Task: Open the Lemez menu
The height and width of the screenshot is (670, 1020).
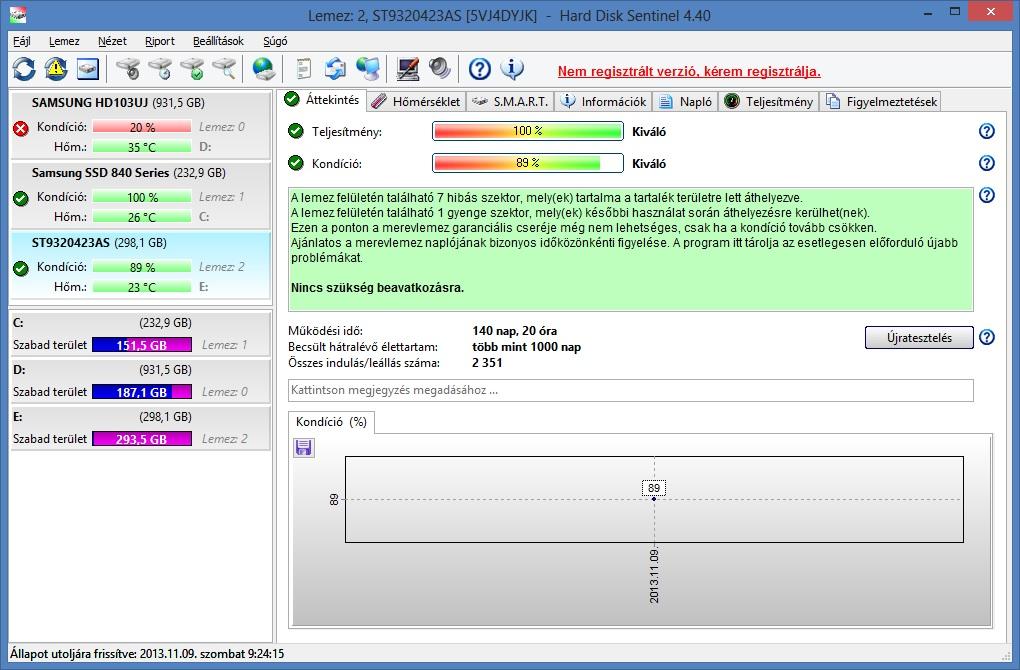Action: [x=64, y=41]
